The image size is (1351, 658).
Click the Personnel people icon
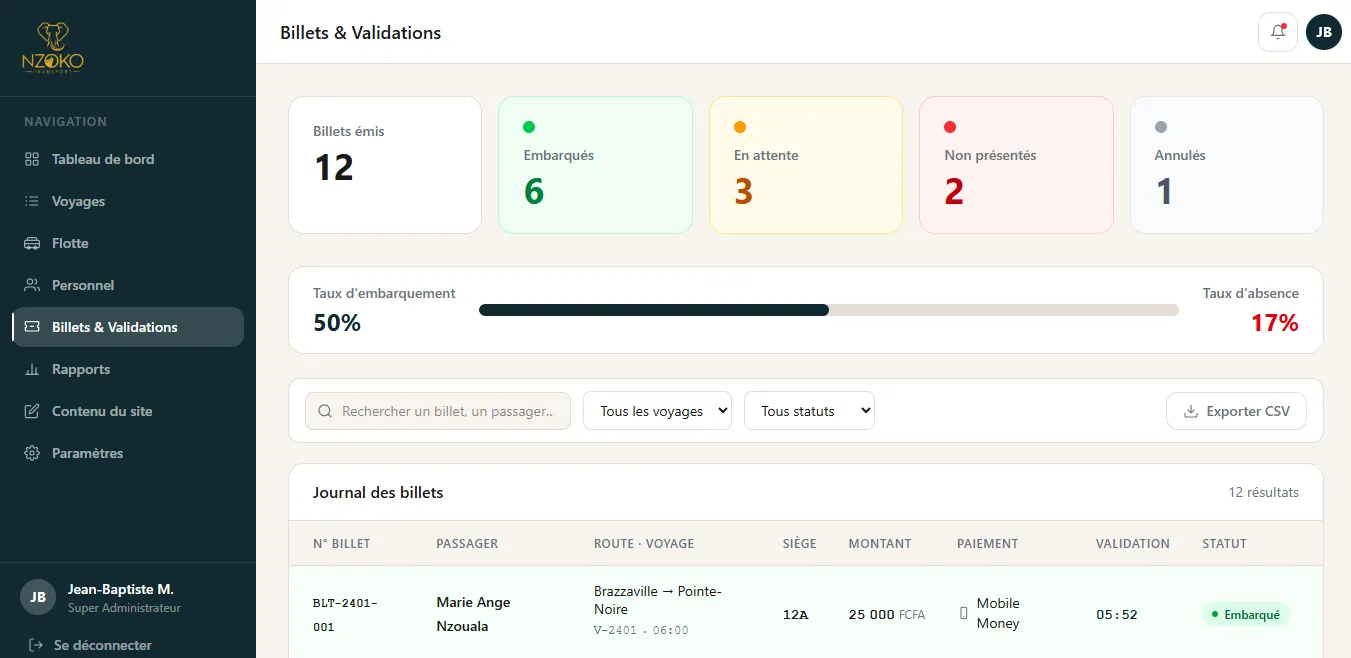32,285
